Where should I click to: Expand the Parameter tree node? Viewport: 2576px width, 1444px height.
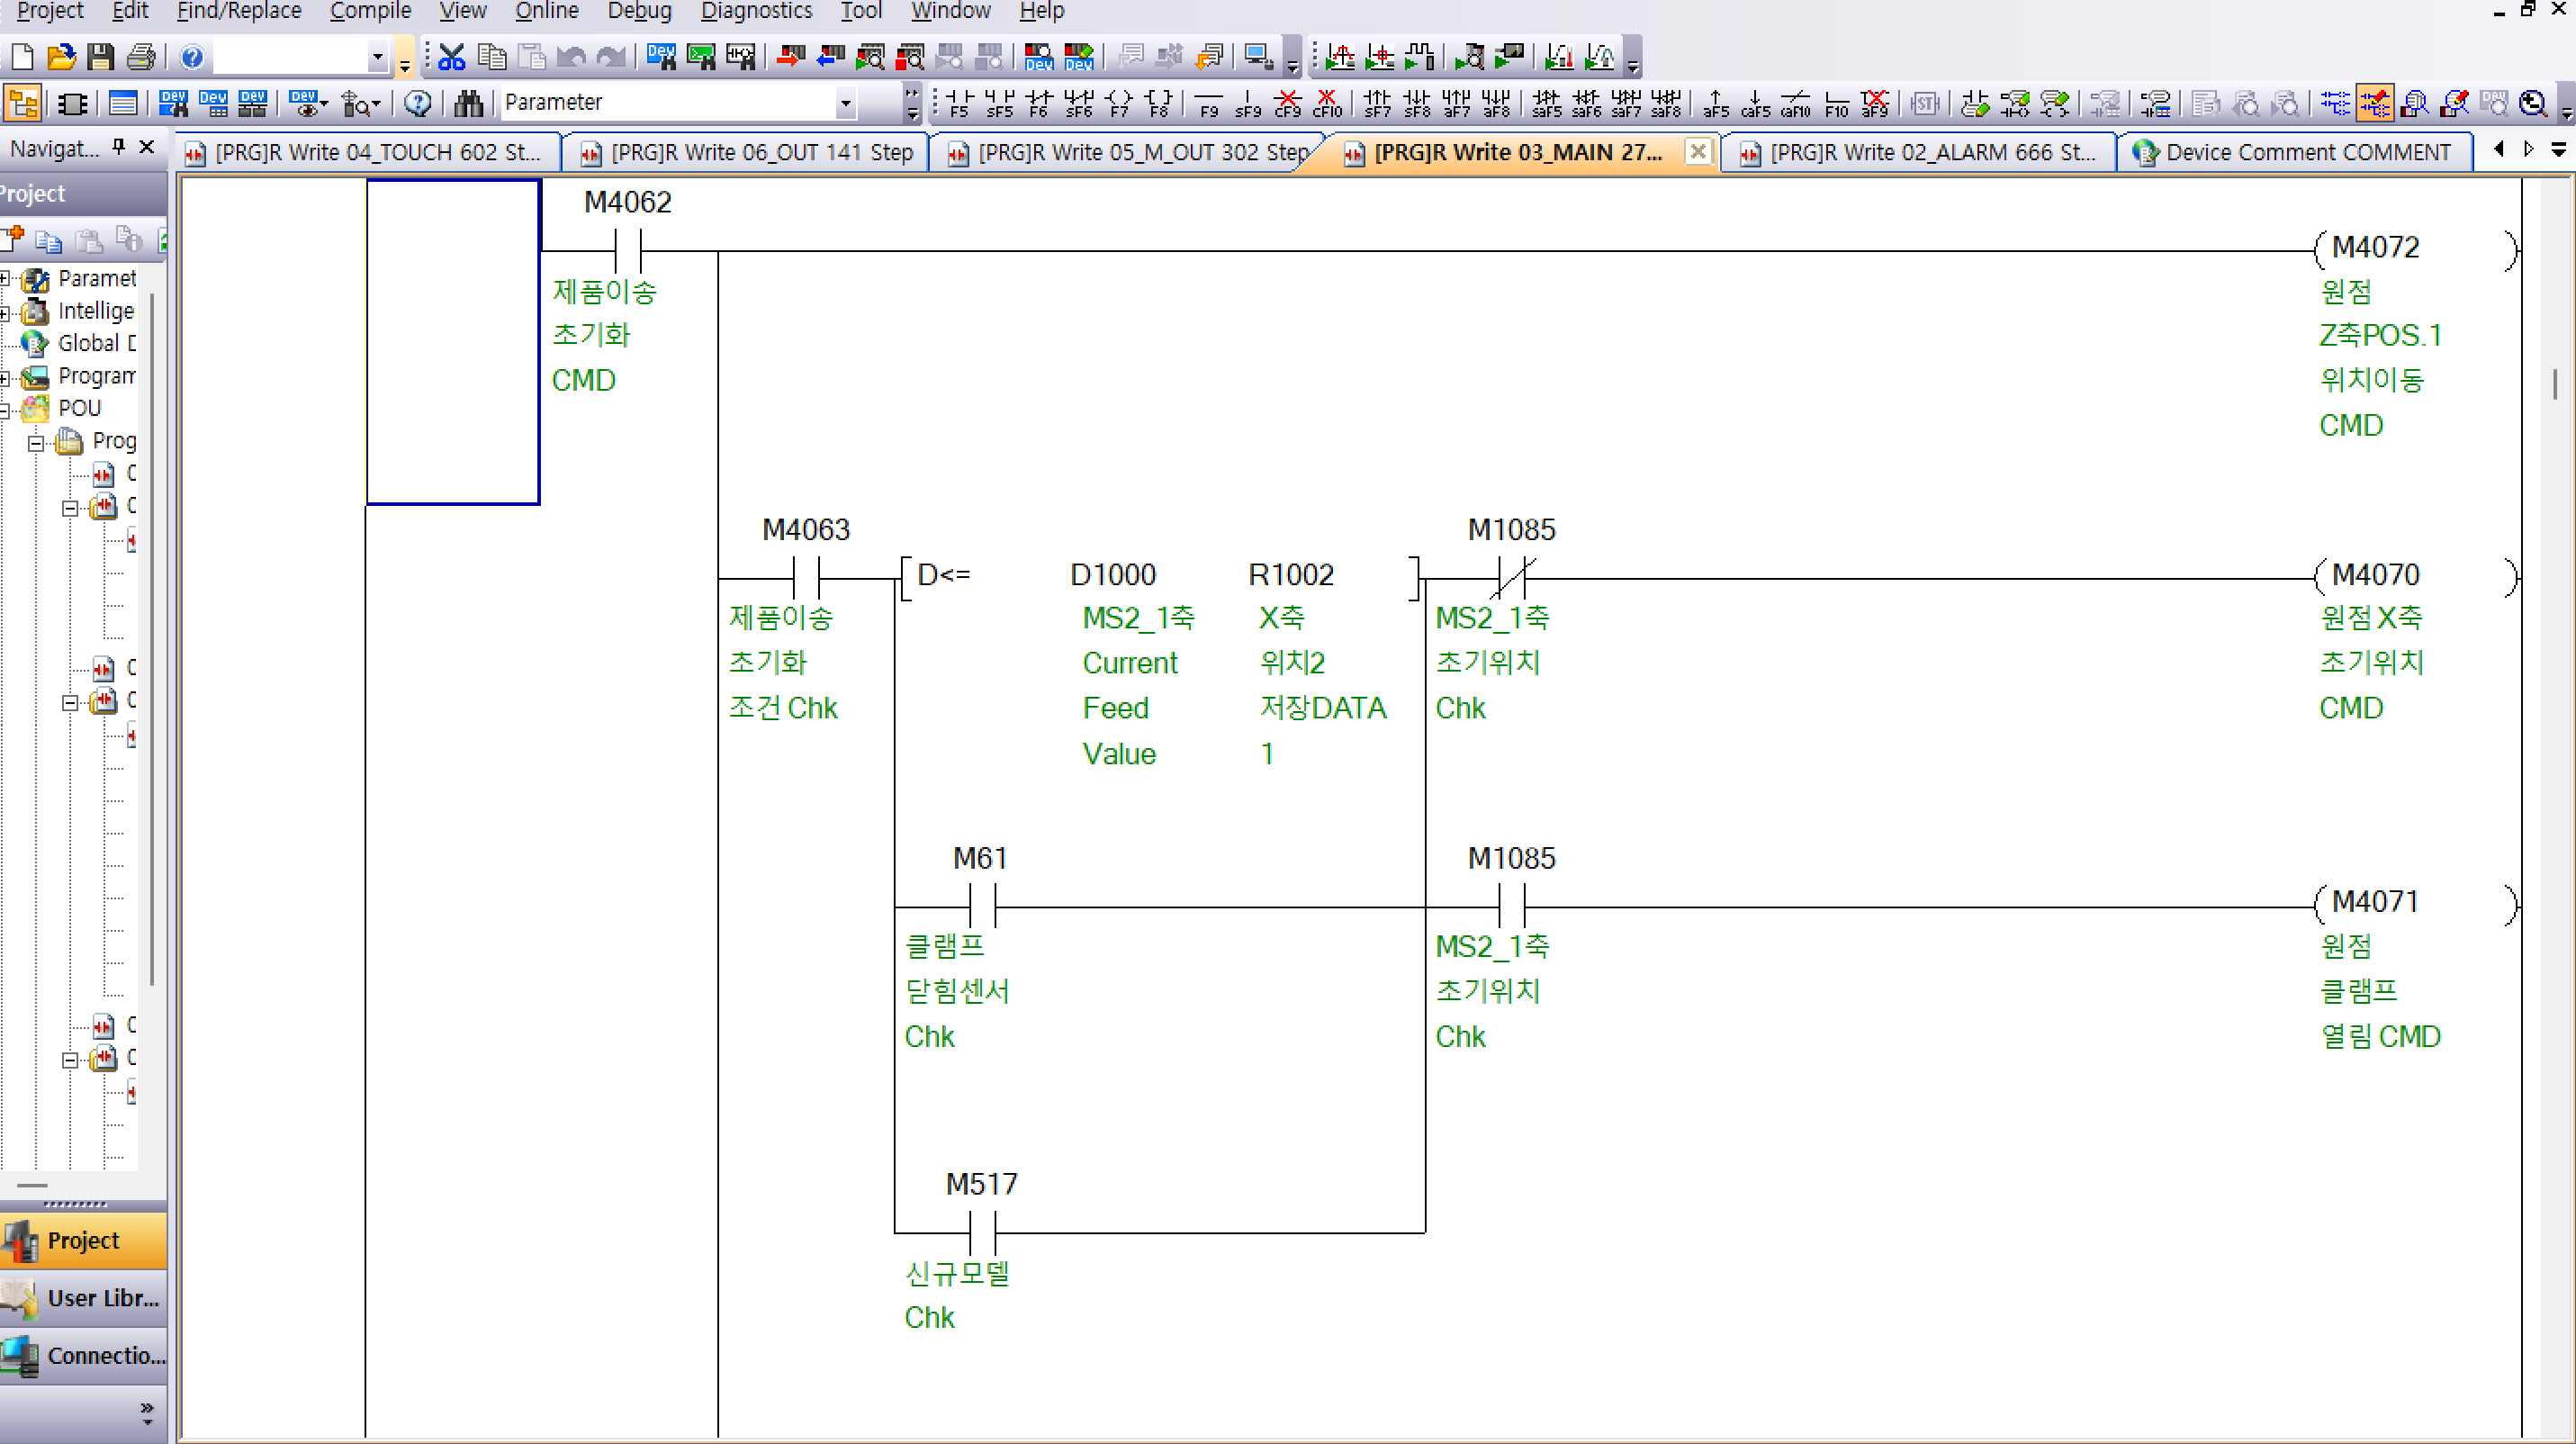5,278
